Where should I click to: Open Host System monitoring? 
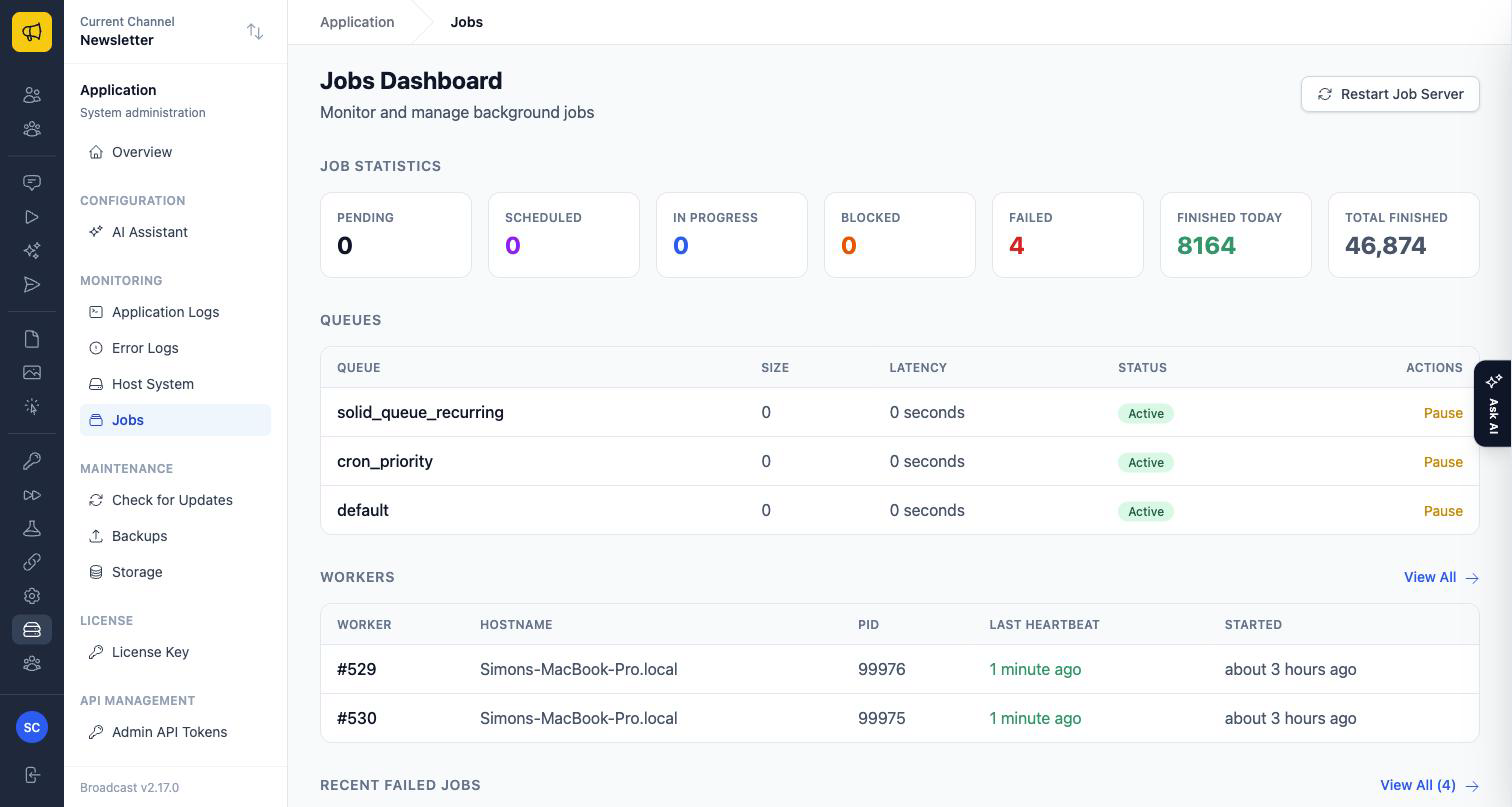click(175, 384)
